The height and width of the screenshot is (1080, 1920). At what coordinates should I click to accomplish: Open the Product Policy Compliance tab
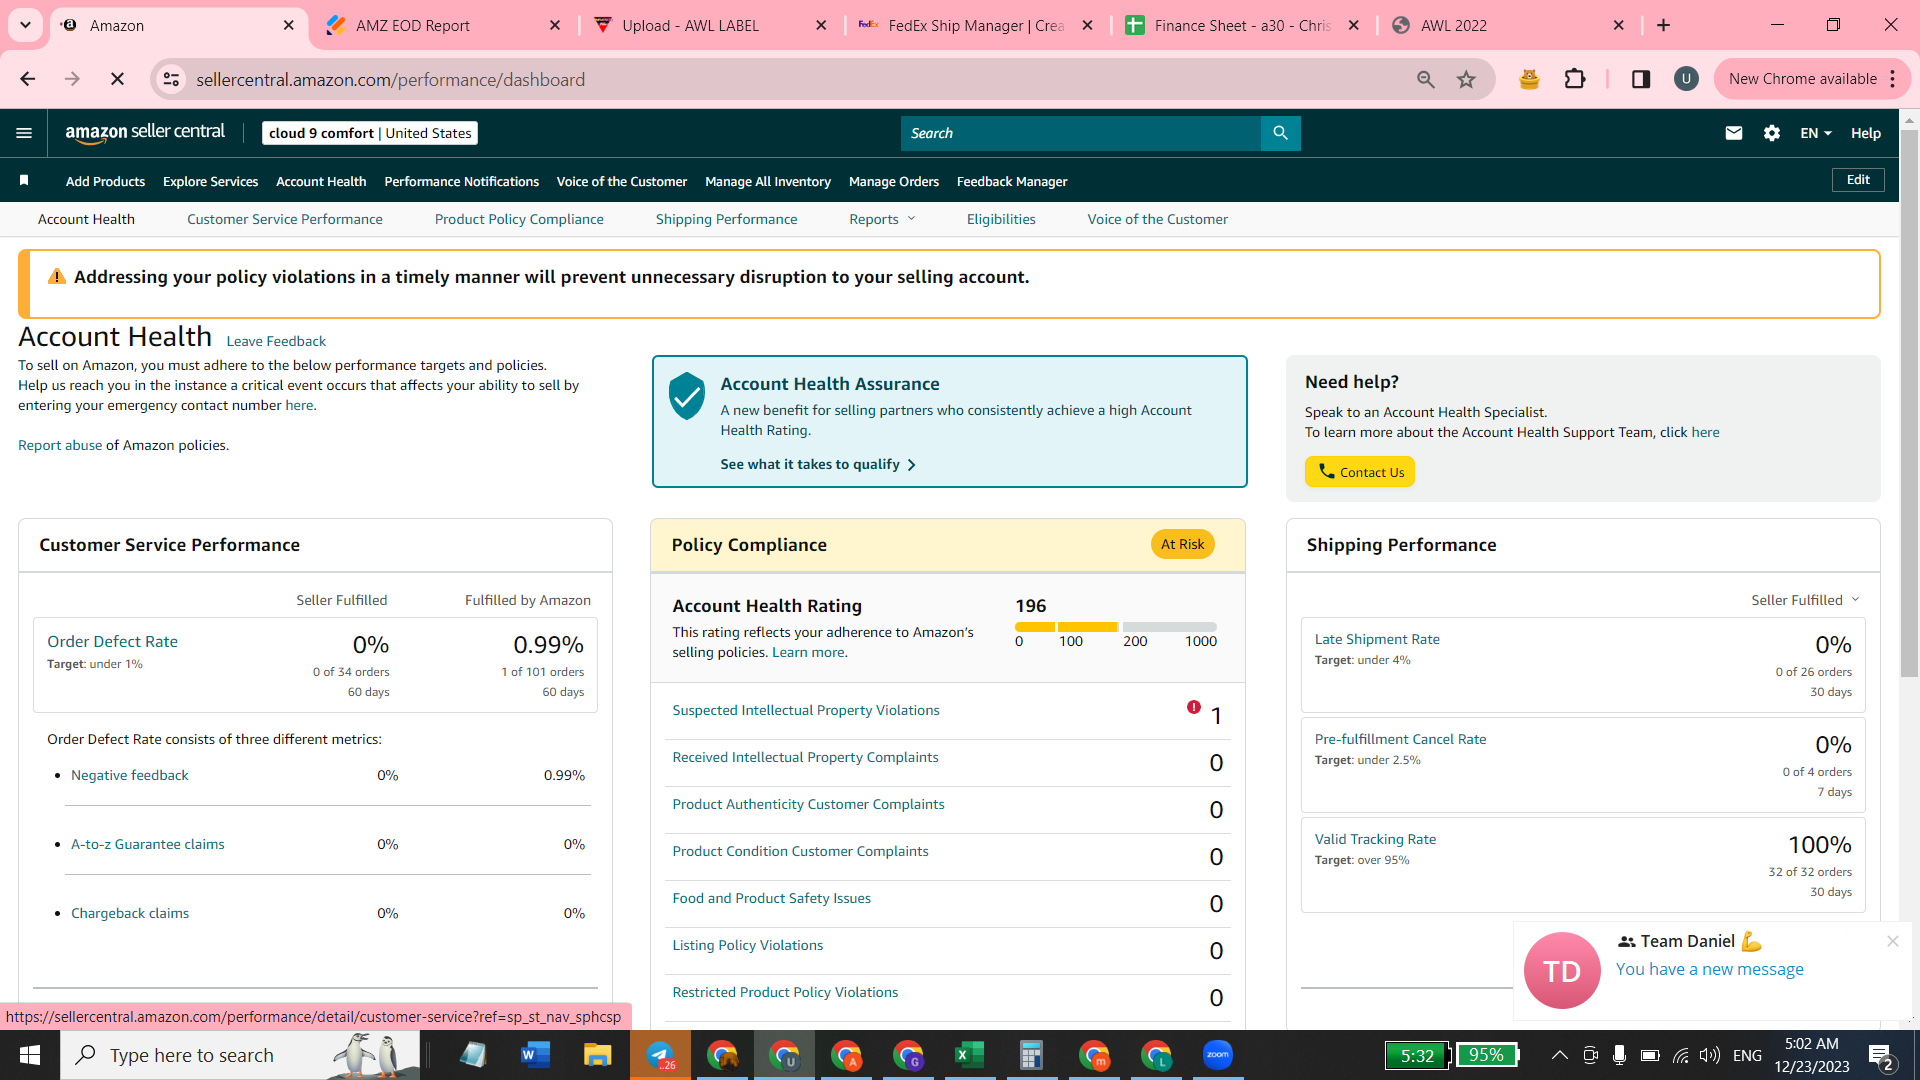(519, 219)
